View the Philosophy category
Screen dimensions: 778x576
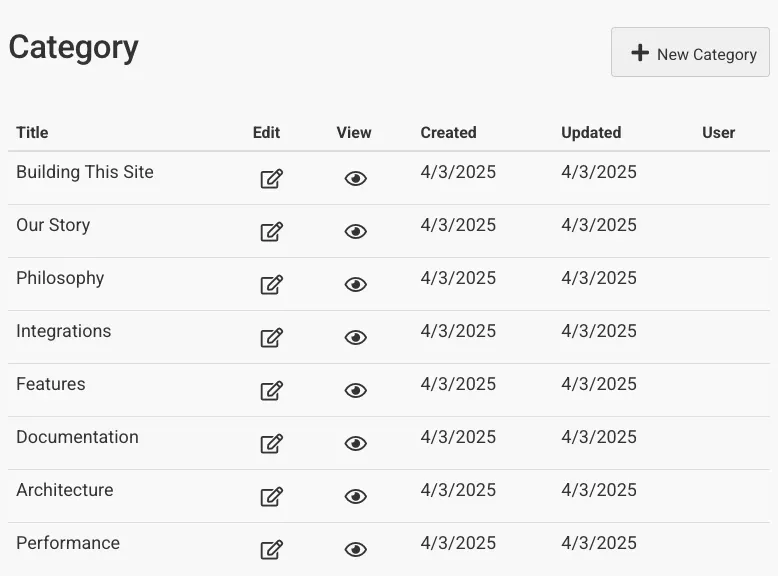click(355, 285)
